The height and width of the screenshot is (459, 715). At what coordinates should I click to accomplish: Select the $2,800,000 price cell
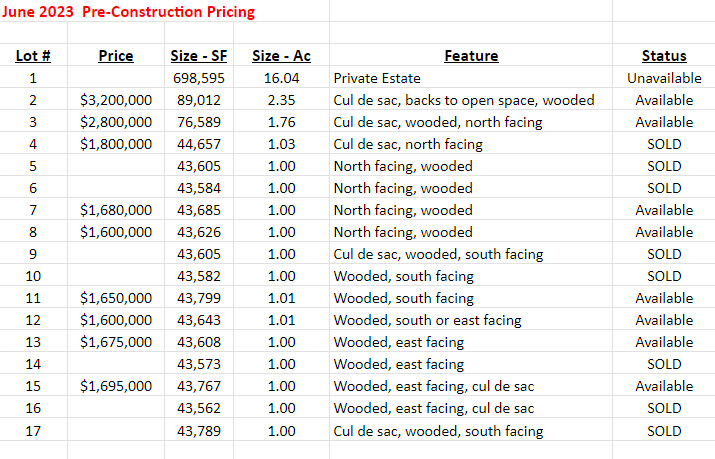[x=116, y=122]
